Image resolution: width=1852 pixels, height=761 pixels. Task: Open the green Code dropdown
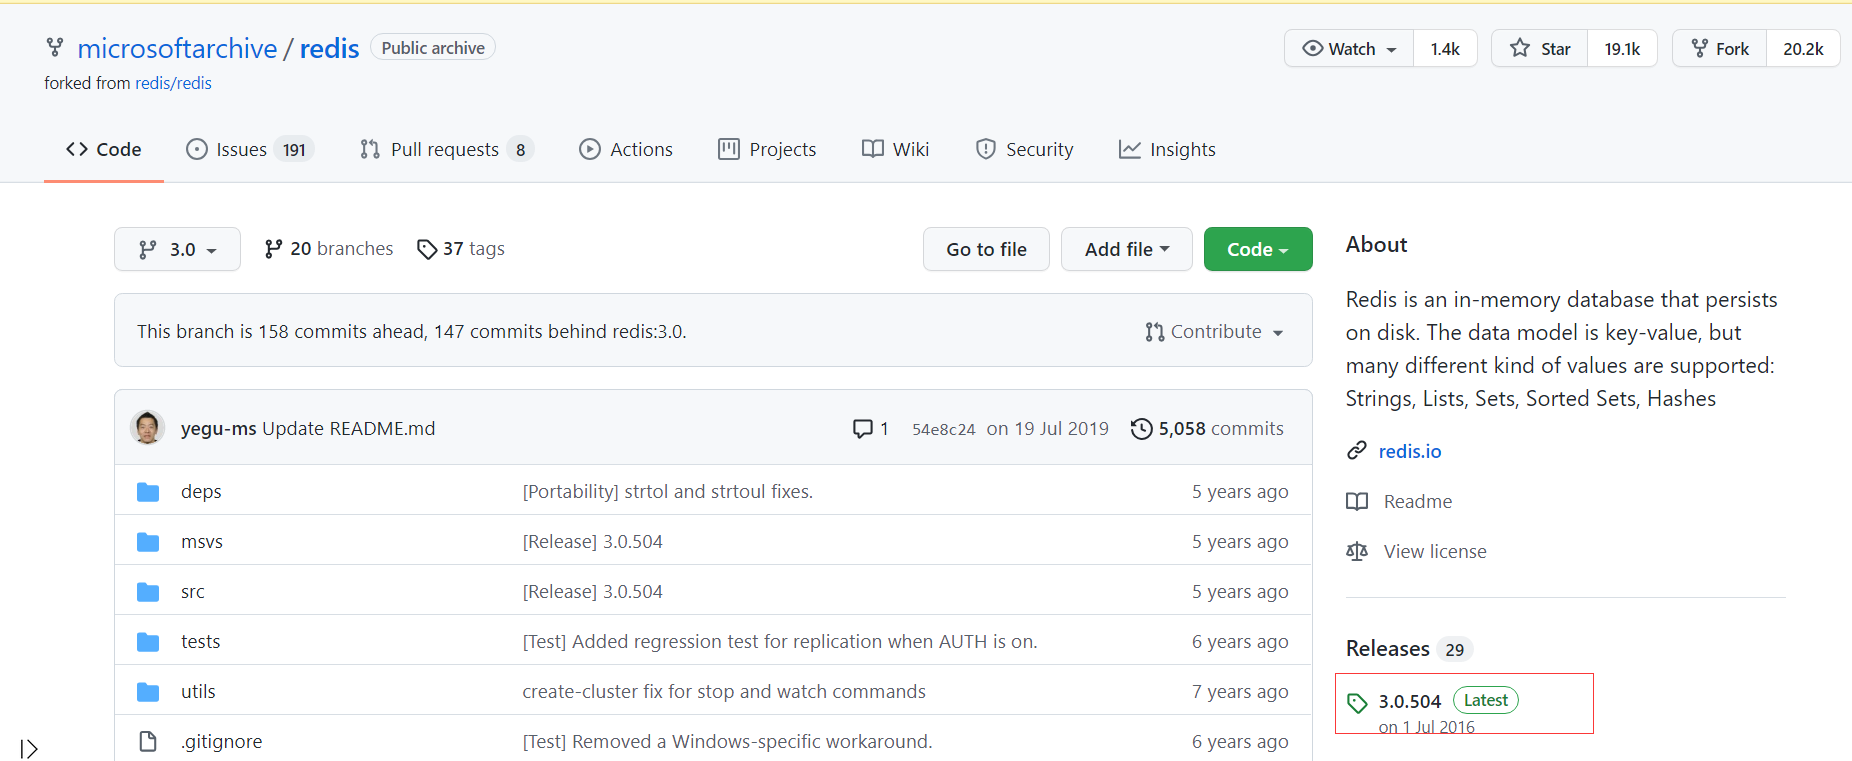(1258, 249)
